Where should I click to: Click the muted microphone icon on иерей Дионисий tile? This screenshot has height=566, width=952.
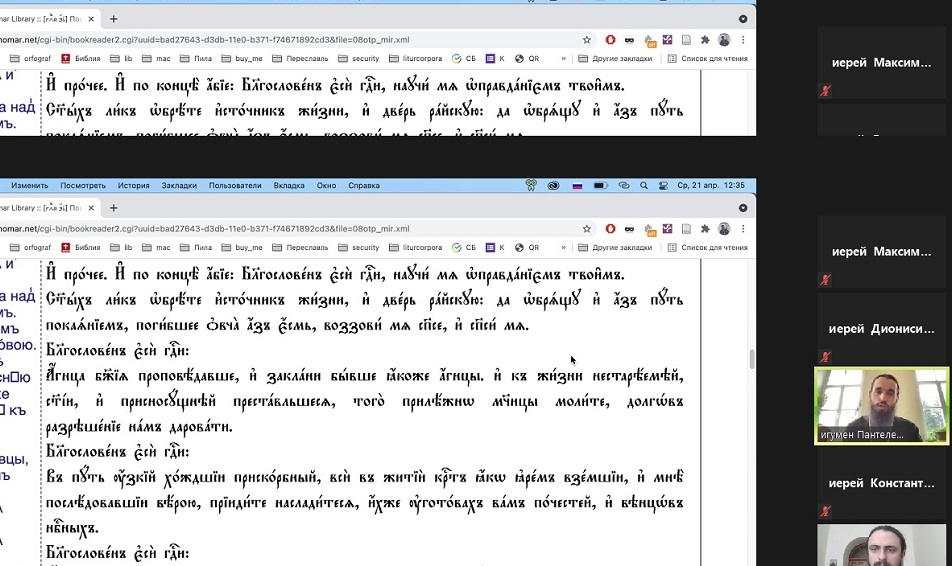(x=826, y=357)
